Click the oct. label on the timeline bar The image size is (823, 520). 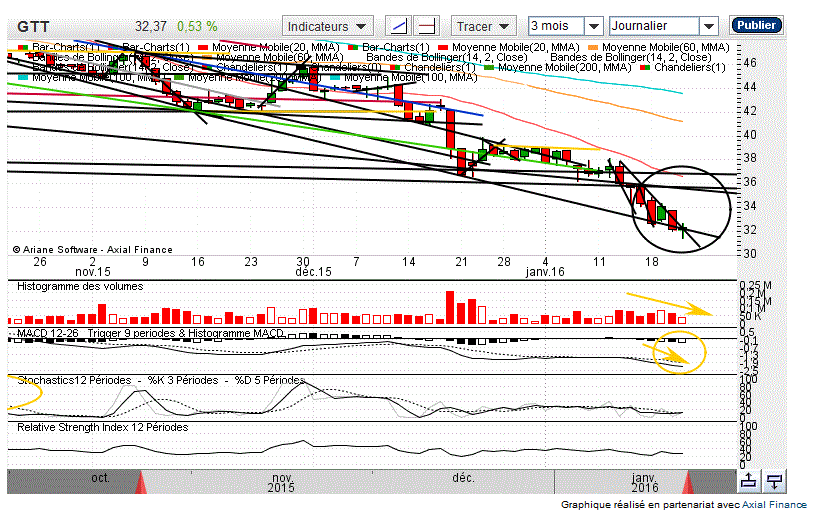coord(100,478)
